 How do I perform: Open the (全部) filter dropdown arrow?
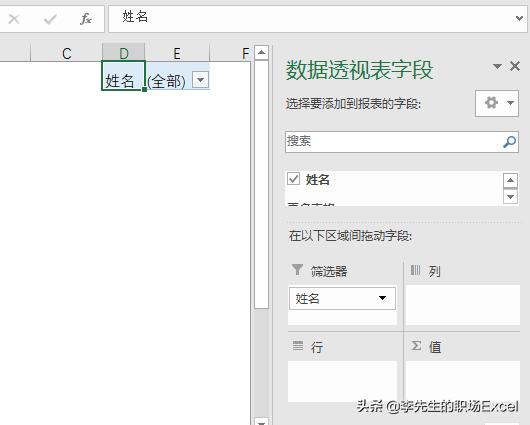(x=200, y=80)
